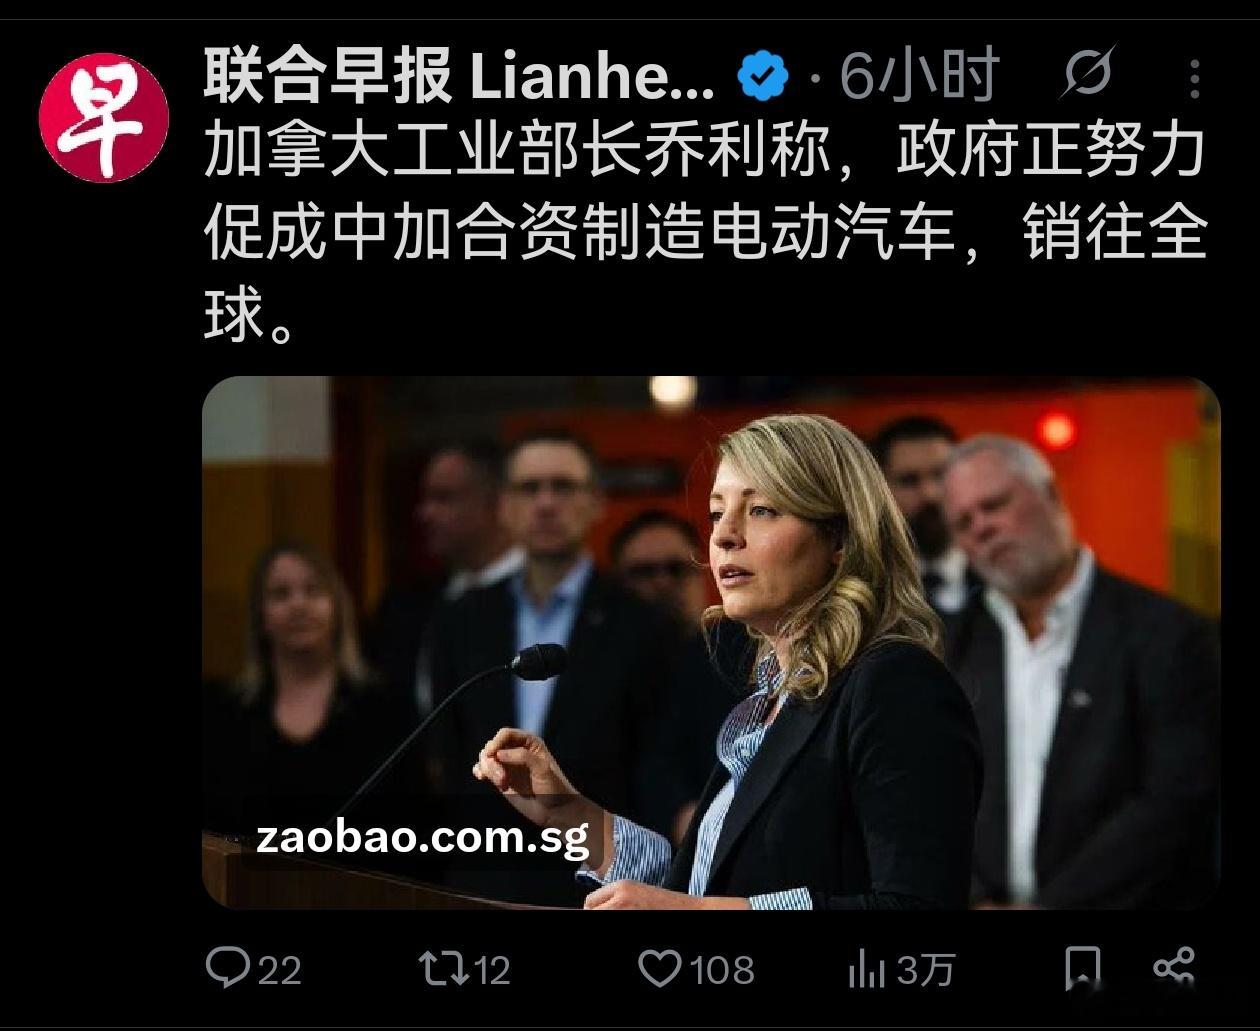Click the tweet text about 加拿大工业部长

tap(706, 234)
